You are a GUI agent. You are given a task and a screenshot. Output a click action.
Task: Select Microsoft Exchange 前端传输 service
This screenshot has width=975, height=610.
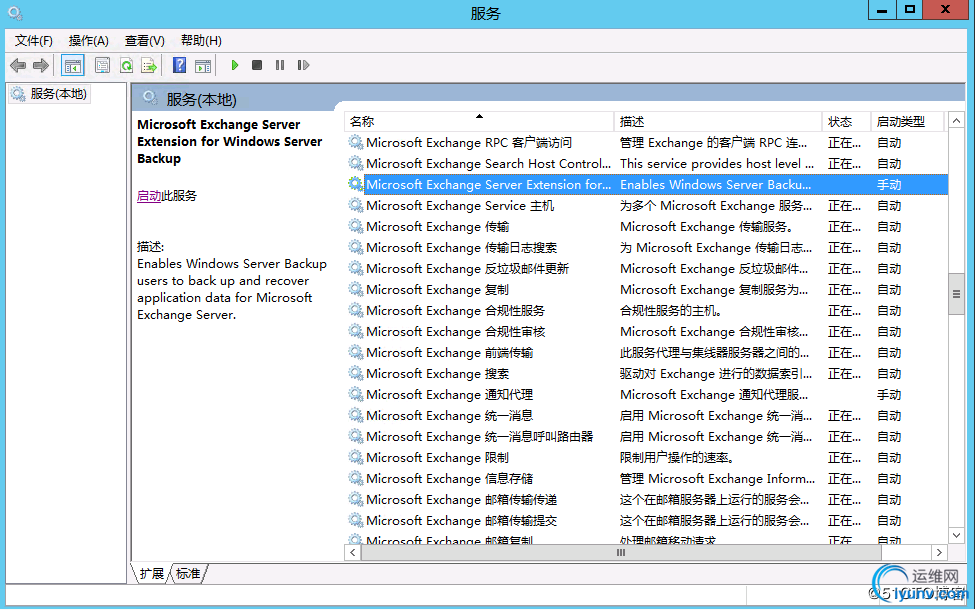[646, 353]
